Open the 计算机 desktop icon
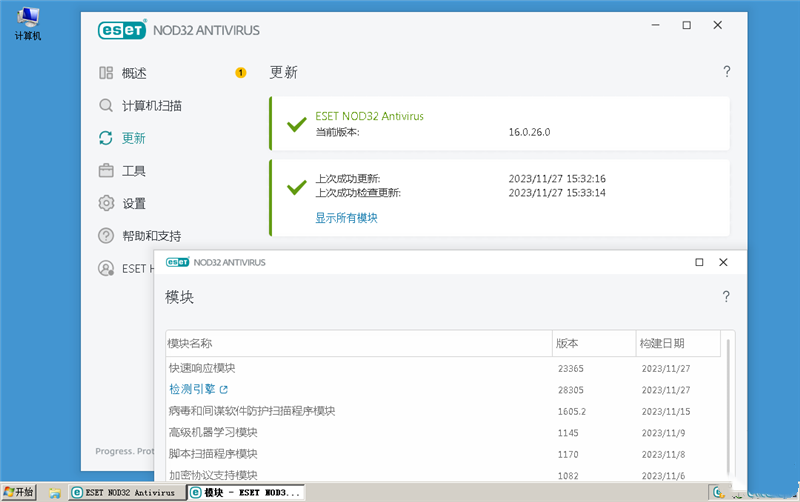Screen dimensions: 800x502 coord(28,24)
